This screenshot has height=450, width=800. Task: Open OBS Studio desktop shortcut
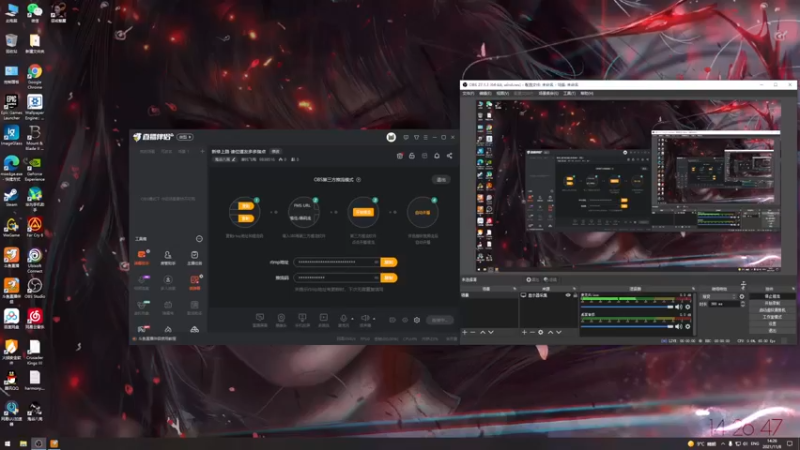[x=35, y=289]
